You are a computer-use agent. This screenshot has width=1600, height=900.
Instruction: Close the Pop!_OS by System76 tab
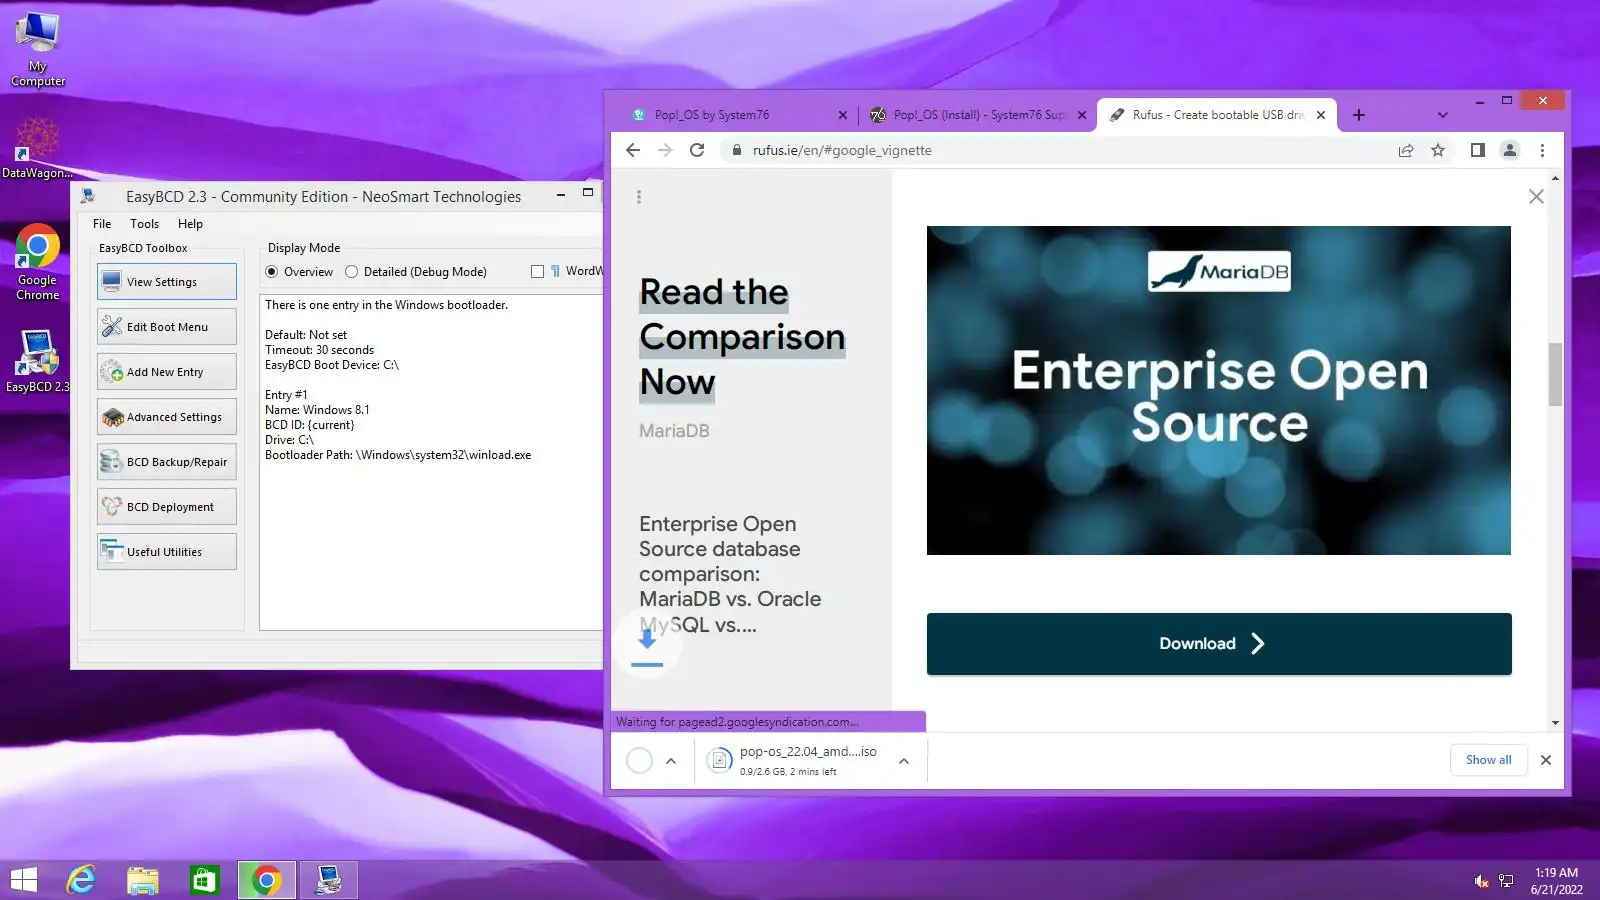pos(842,115)
